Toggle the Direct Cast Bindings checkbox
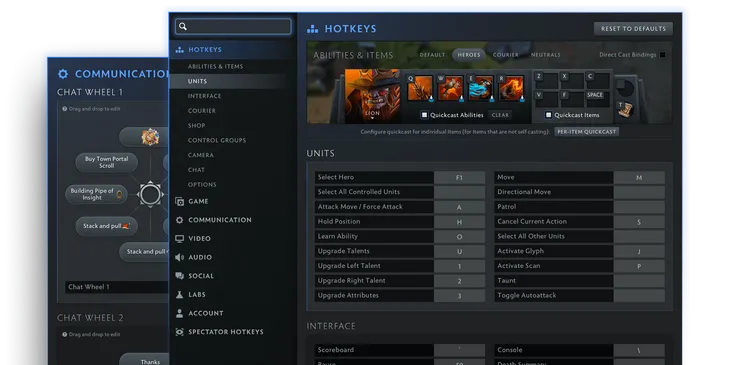 point(662,55)
